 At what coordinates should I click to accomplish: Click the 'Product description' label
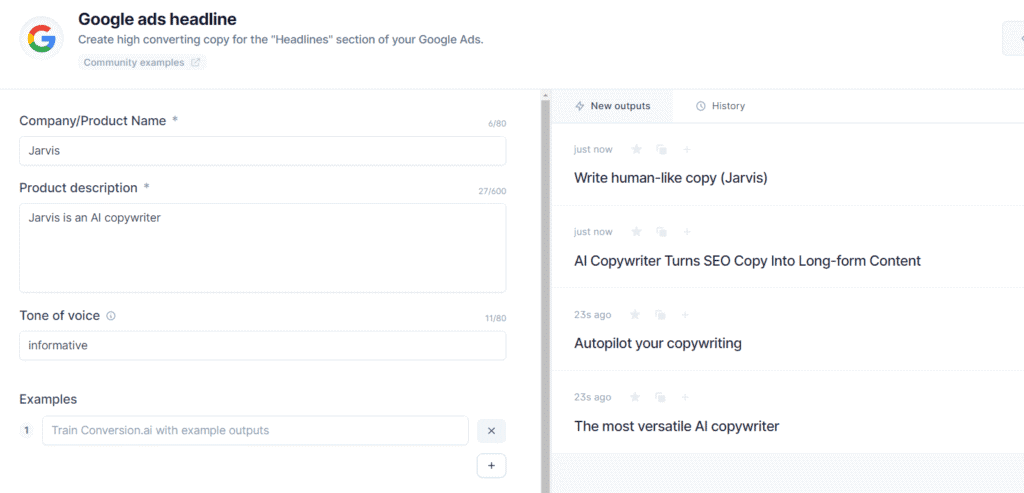(x=78, y=188)
